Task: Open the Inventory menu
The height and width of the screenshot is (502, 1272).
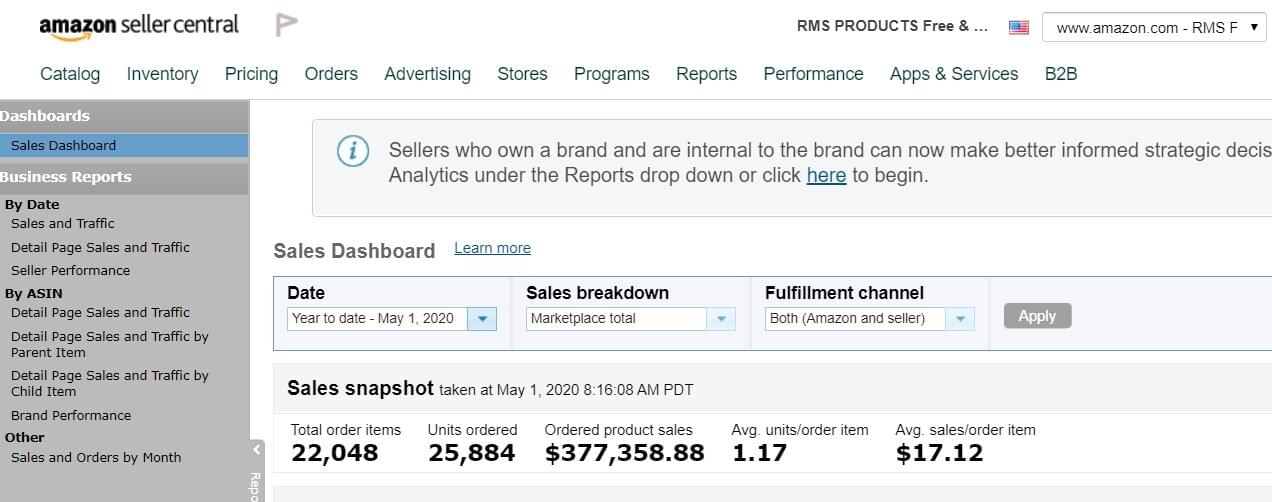Action: click(x=162, y=74)
